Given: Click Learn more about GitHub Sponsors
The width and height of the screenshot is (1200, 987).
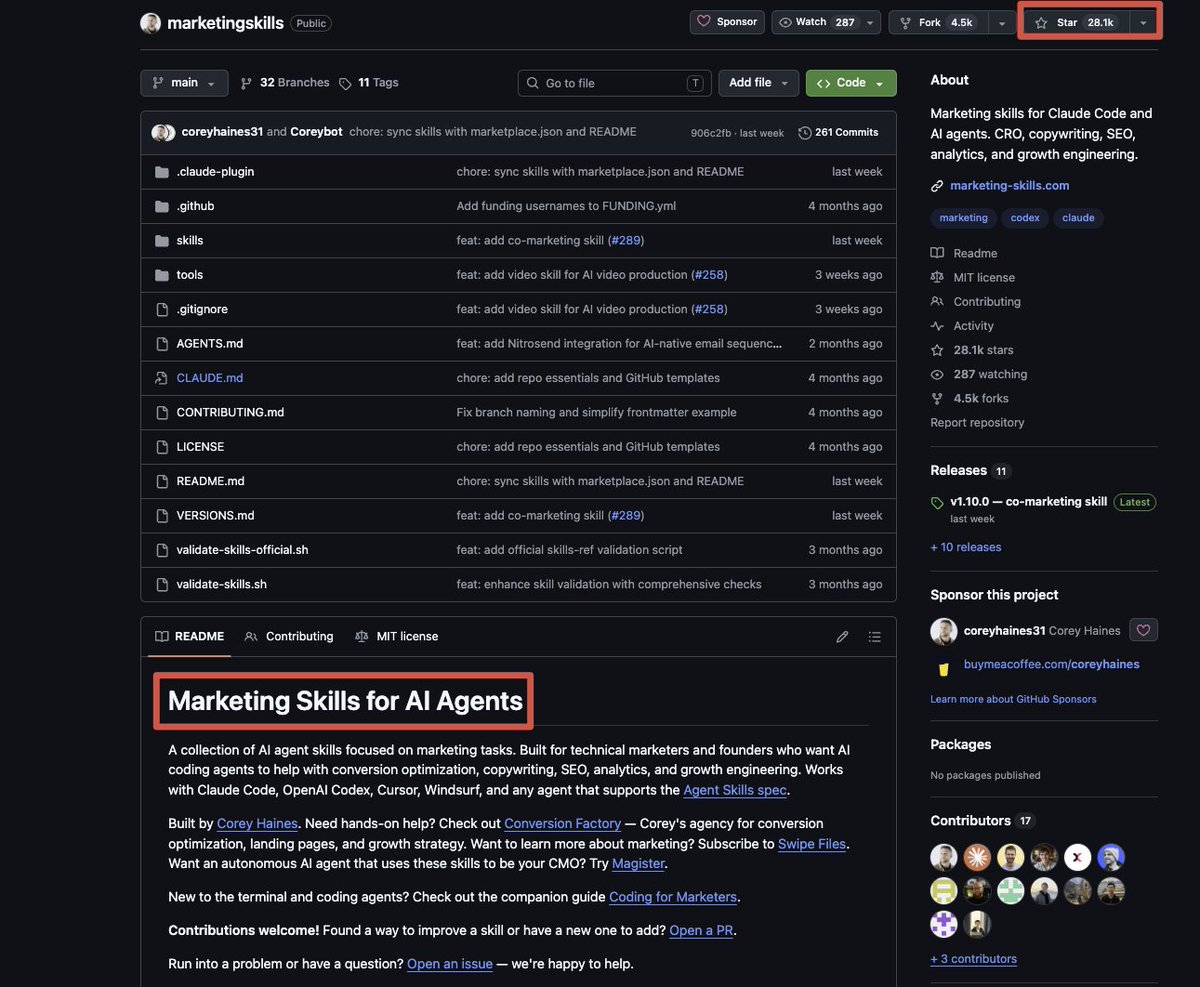Looking at the screenshot, I should coord(1013,699).
